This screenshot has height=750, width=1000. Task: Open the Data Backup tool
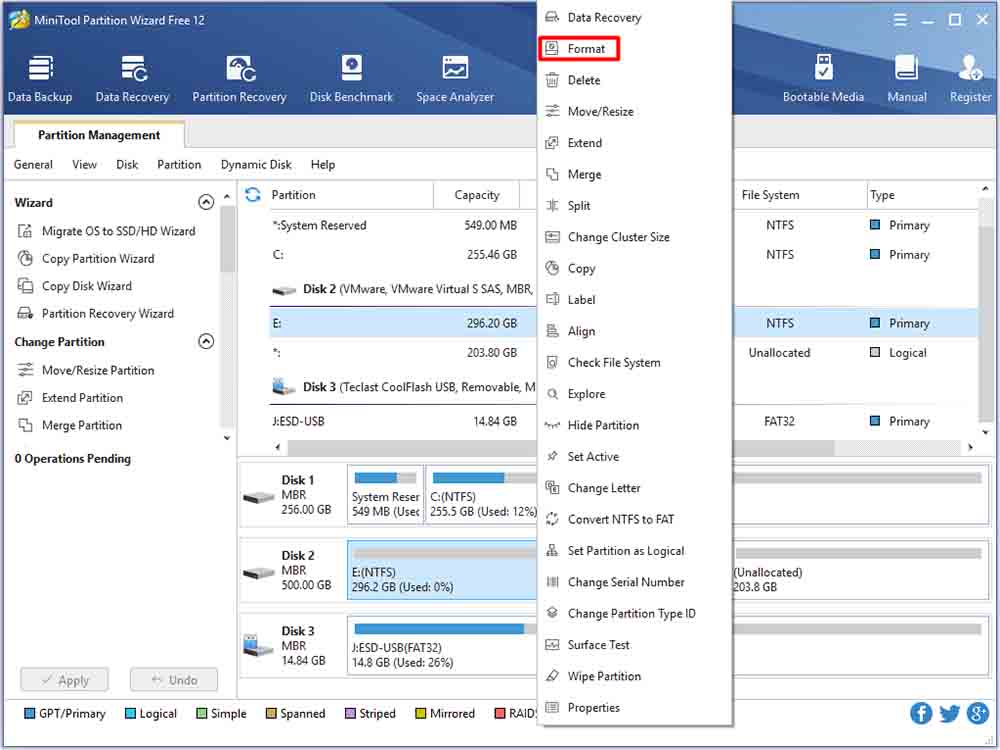pyautogui.click(x=40, y=78)
